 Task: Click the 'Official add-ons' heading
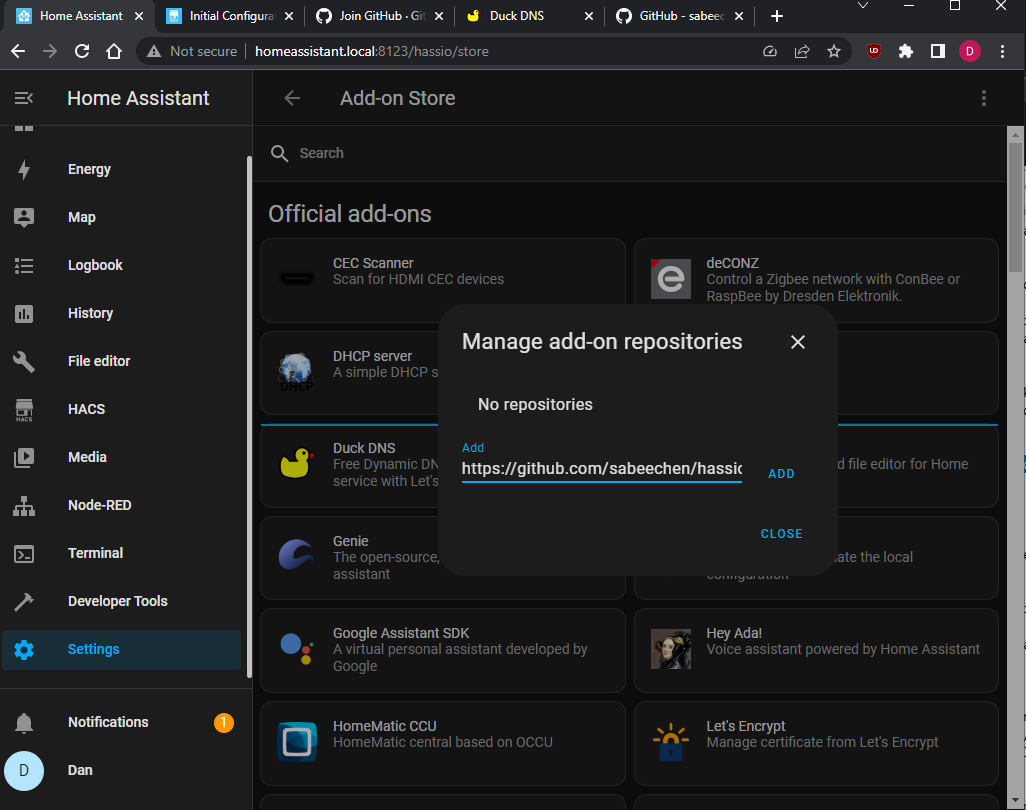click(349, 214)
